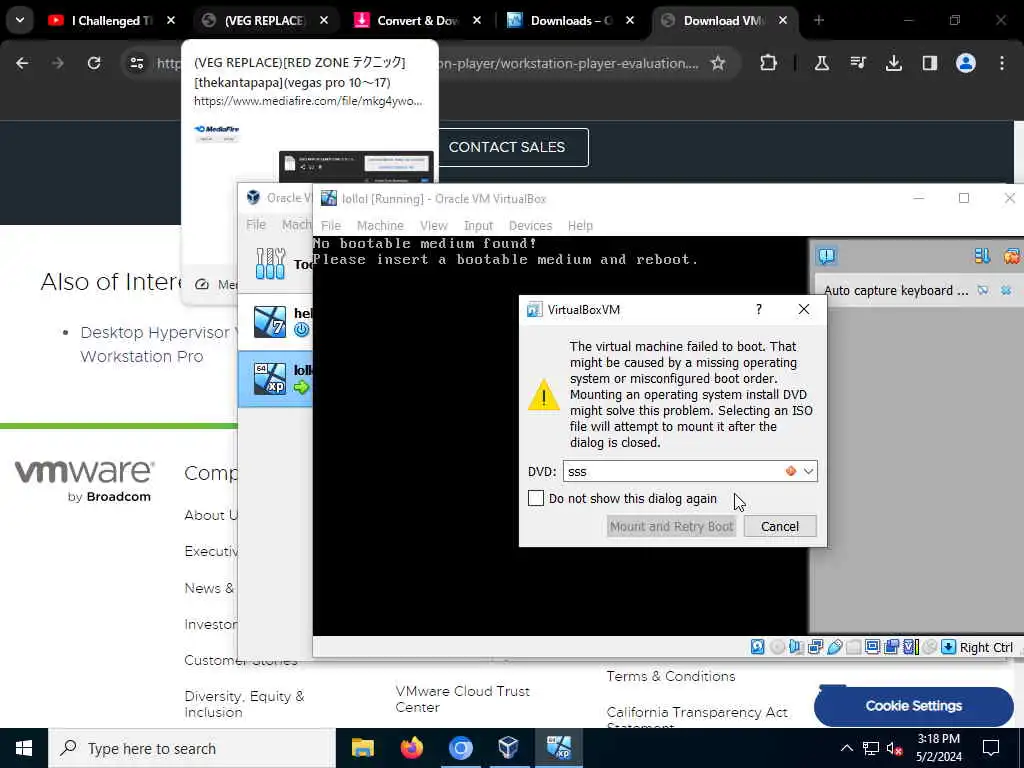Click the mouse integration icon in VM status bar

click(929, 647)
